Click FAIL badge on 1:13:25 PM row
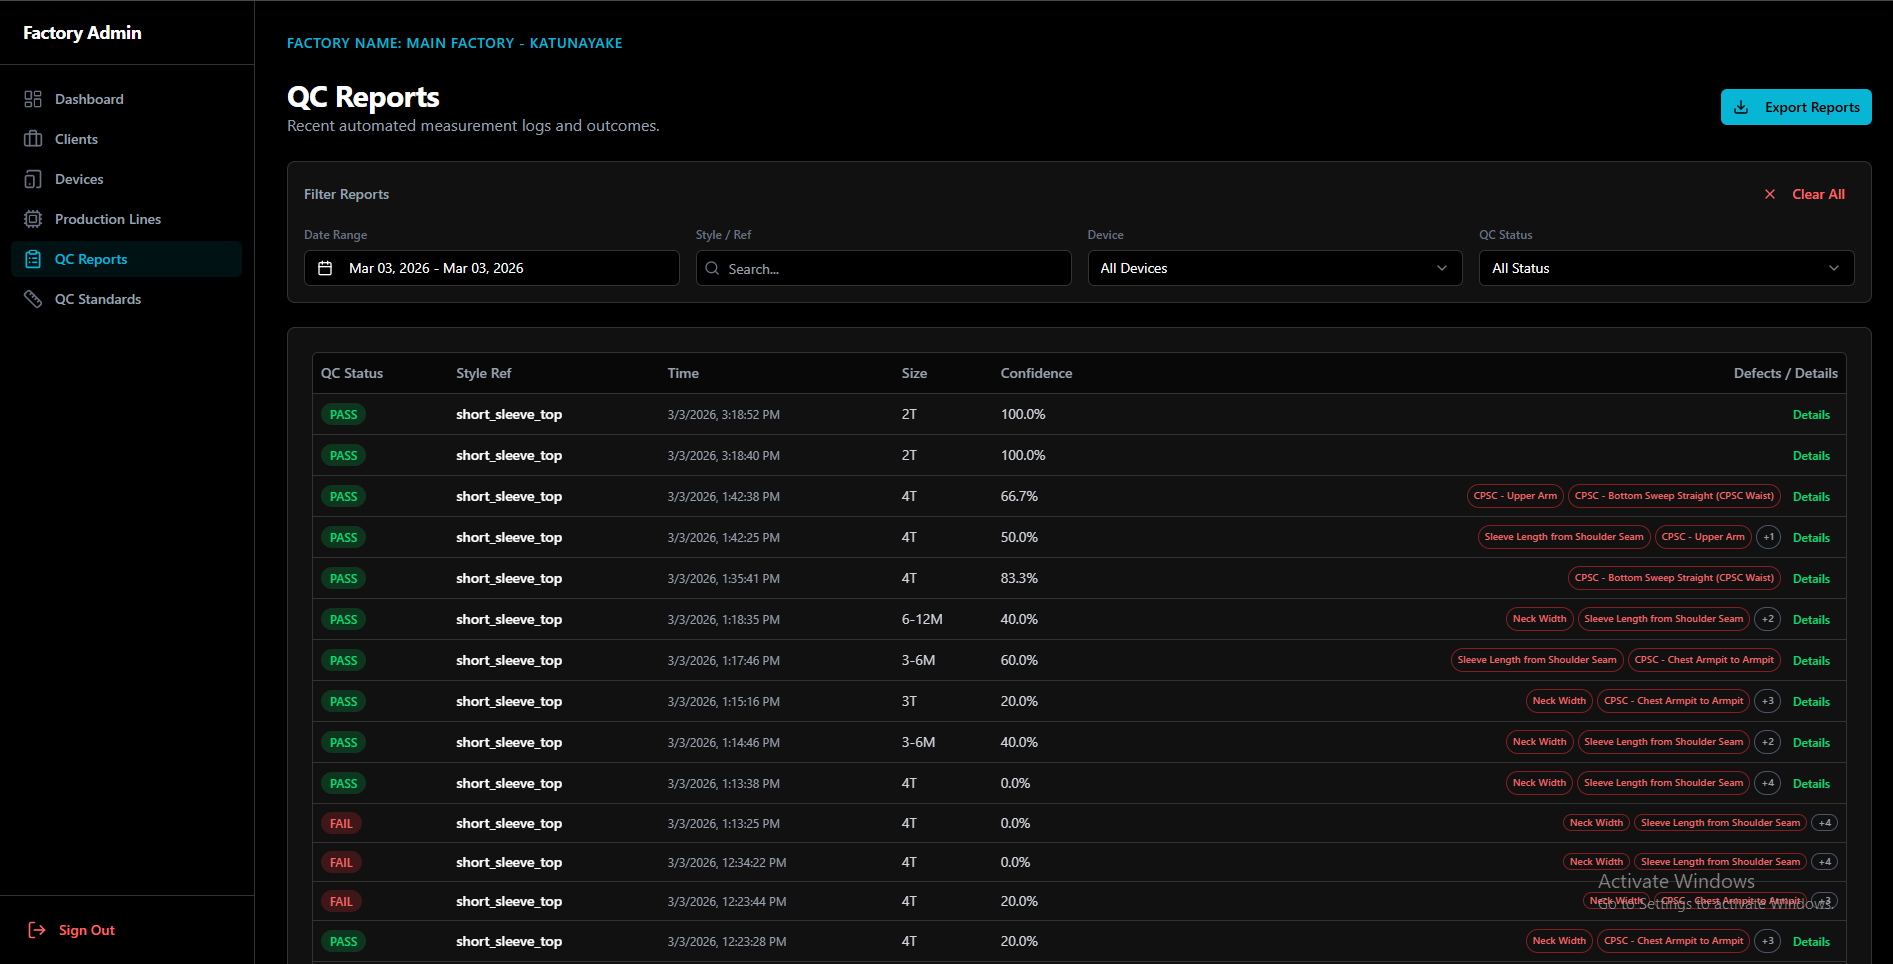Screen dimensions: 1893x964 click(341, 823)
